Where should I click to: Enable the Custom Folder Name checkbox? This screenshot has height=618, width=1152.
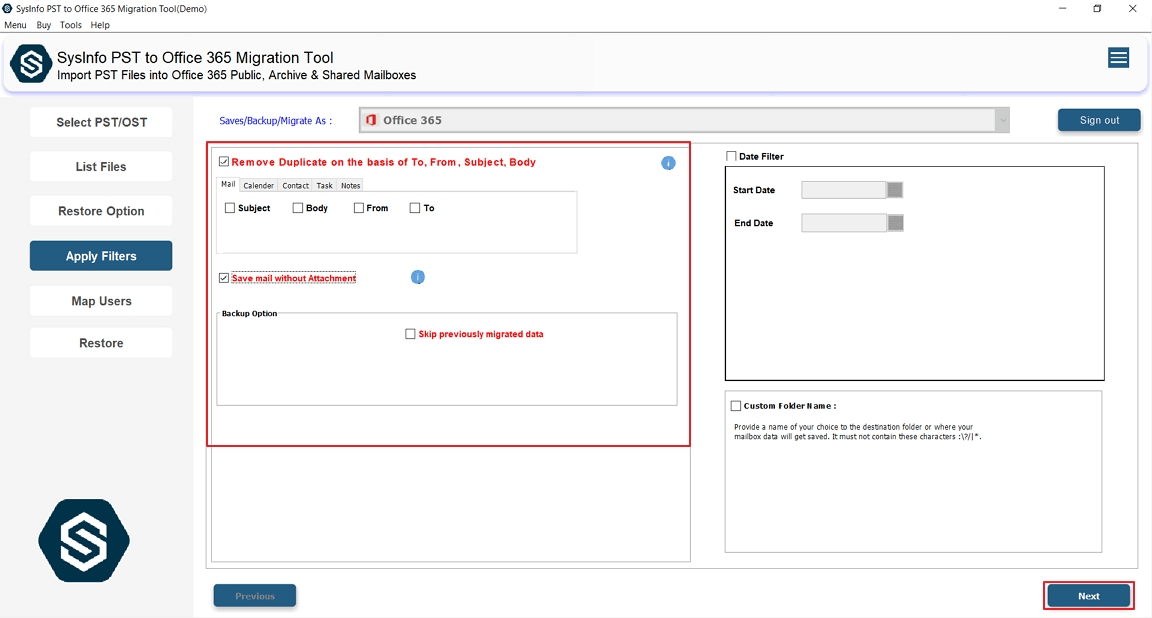coord(735,406)
